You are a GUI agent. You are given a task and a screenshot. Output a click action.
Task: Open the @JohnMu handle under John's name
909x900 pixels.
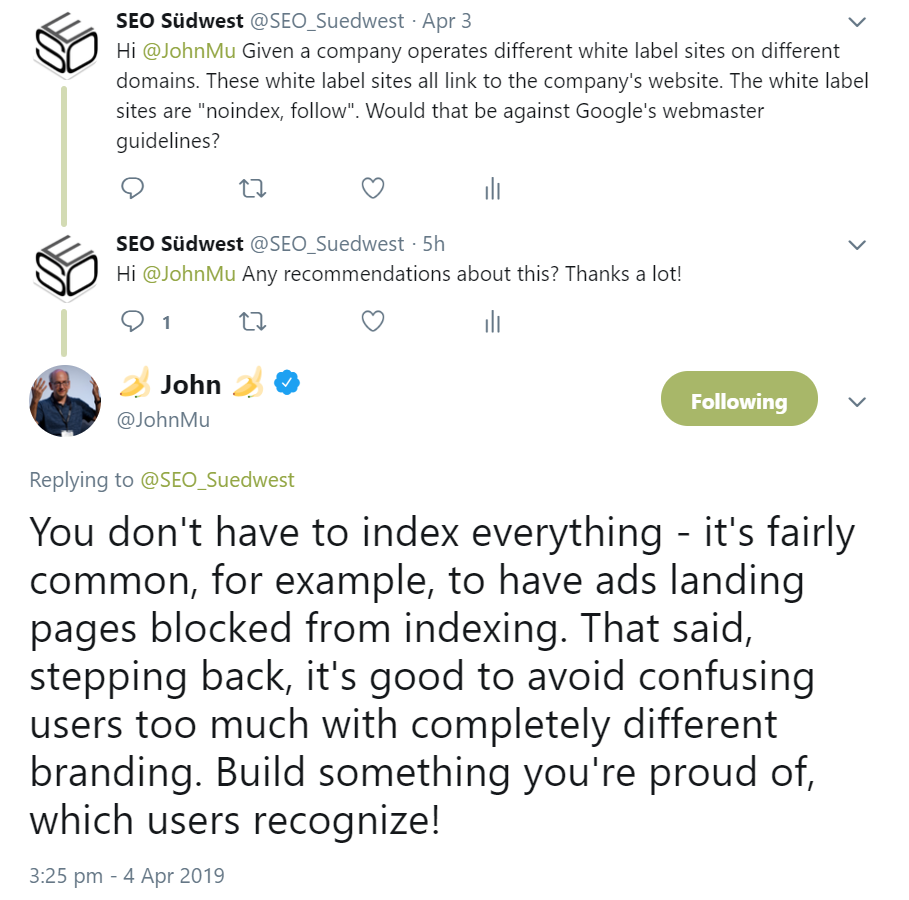click(x=163, y=420)
